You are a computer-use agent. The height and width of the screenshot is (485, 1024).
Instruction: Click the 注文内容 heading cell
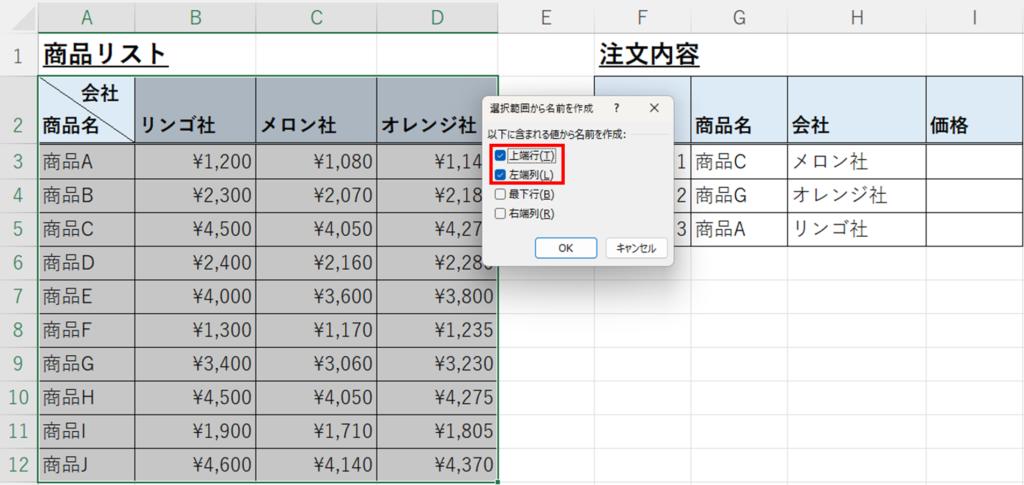(x=648, y=54)
